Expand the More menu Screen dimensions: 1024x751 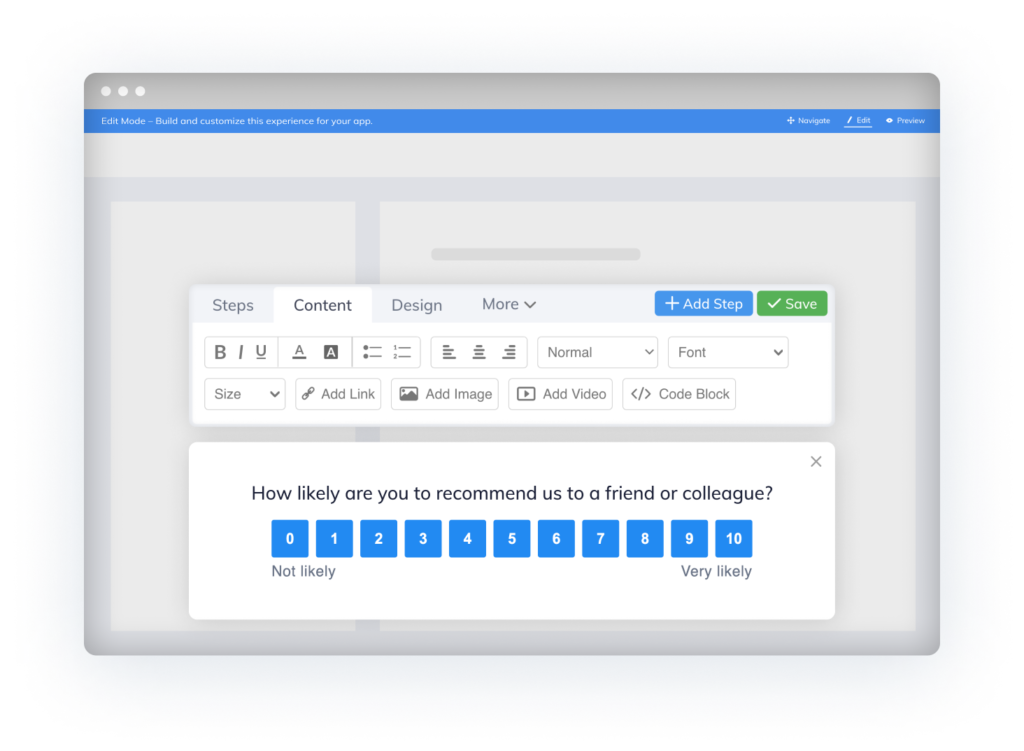pyautogui.click(x=508, y=304)
